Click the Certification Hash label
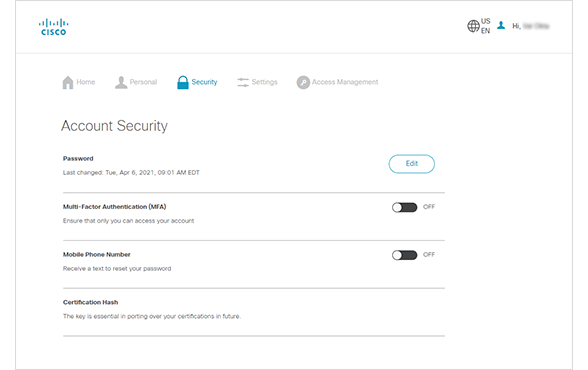The width and height of the screenshot is (588, 370). pyautogui.click(x=90, y=302)
